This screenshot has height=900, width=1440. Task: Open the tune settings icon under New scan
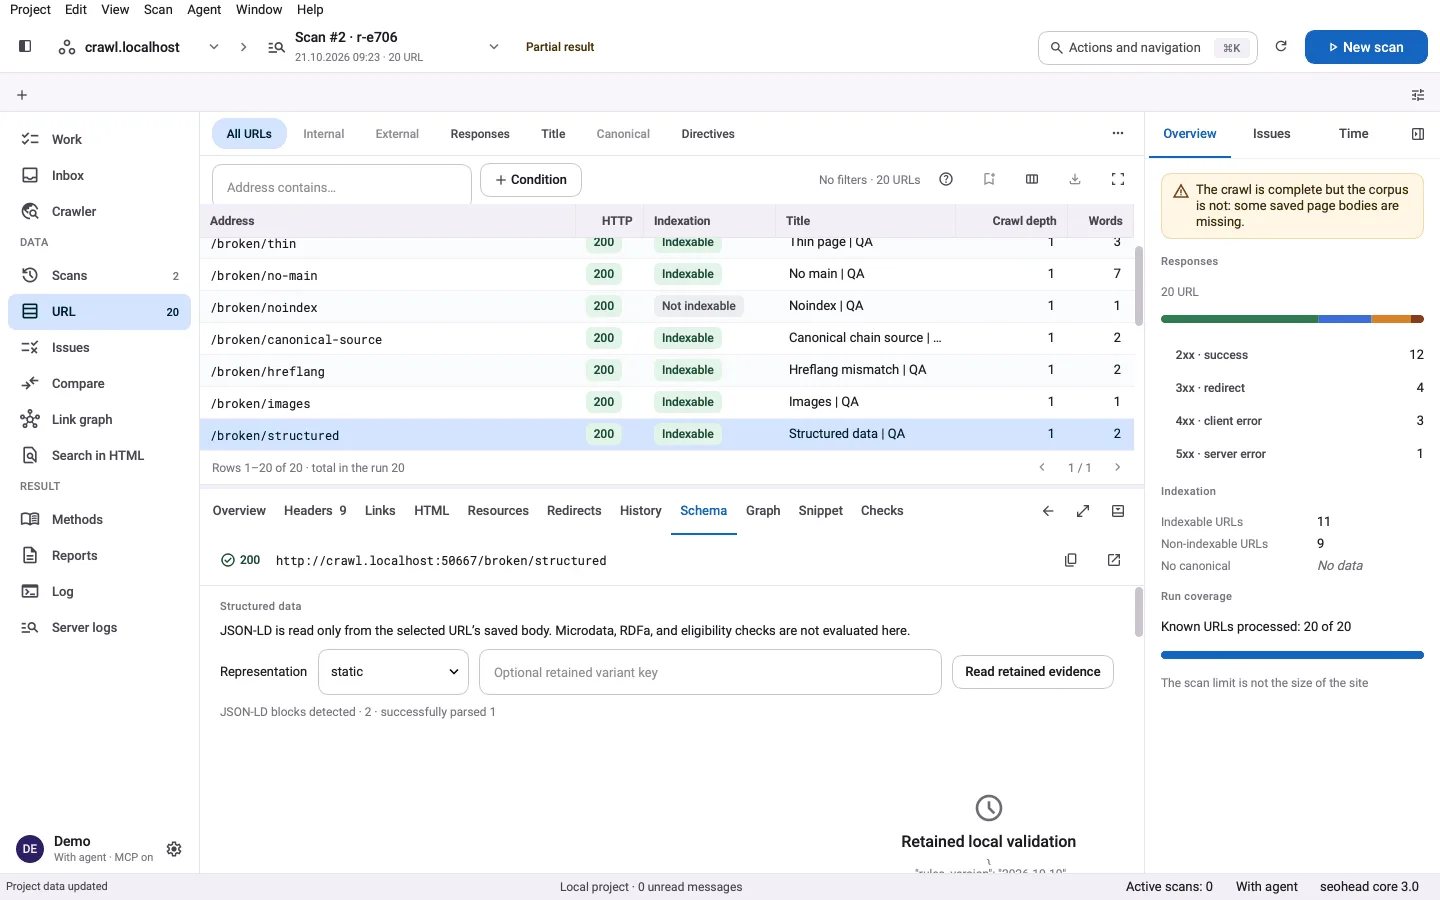1417,95
